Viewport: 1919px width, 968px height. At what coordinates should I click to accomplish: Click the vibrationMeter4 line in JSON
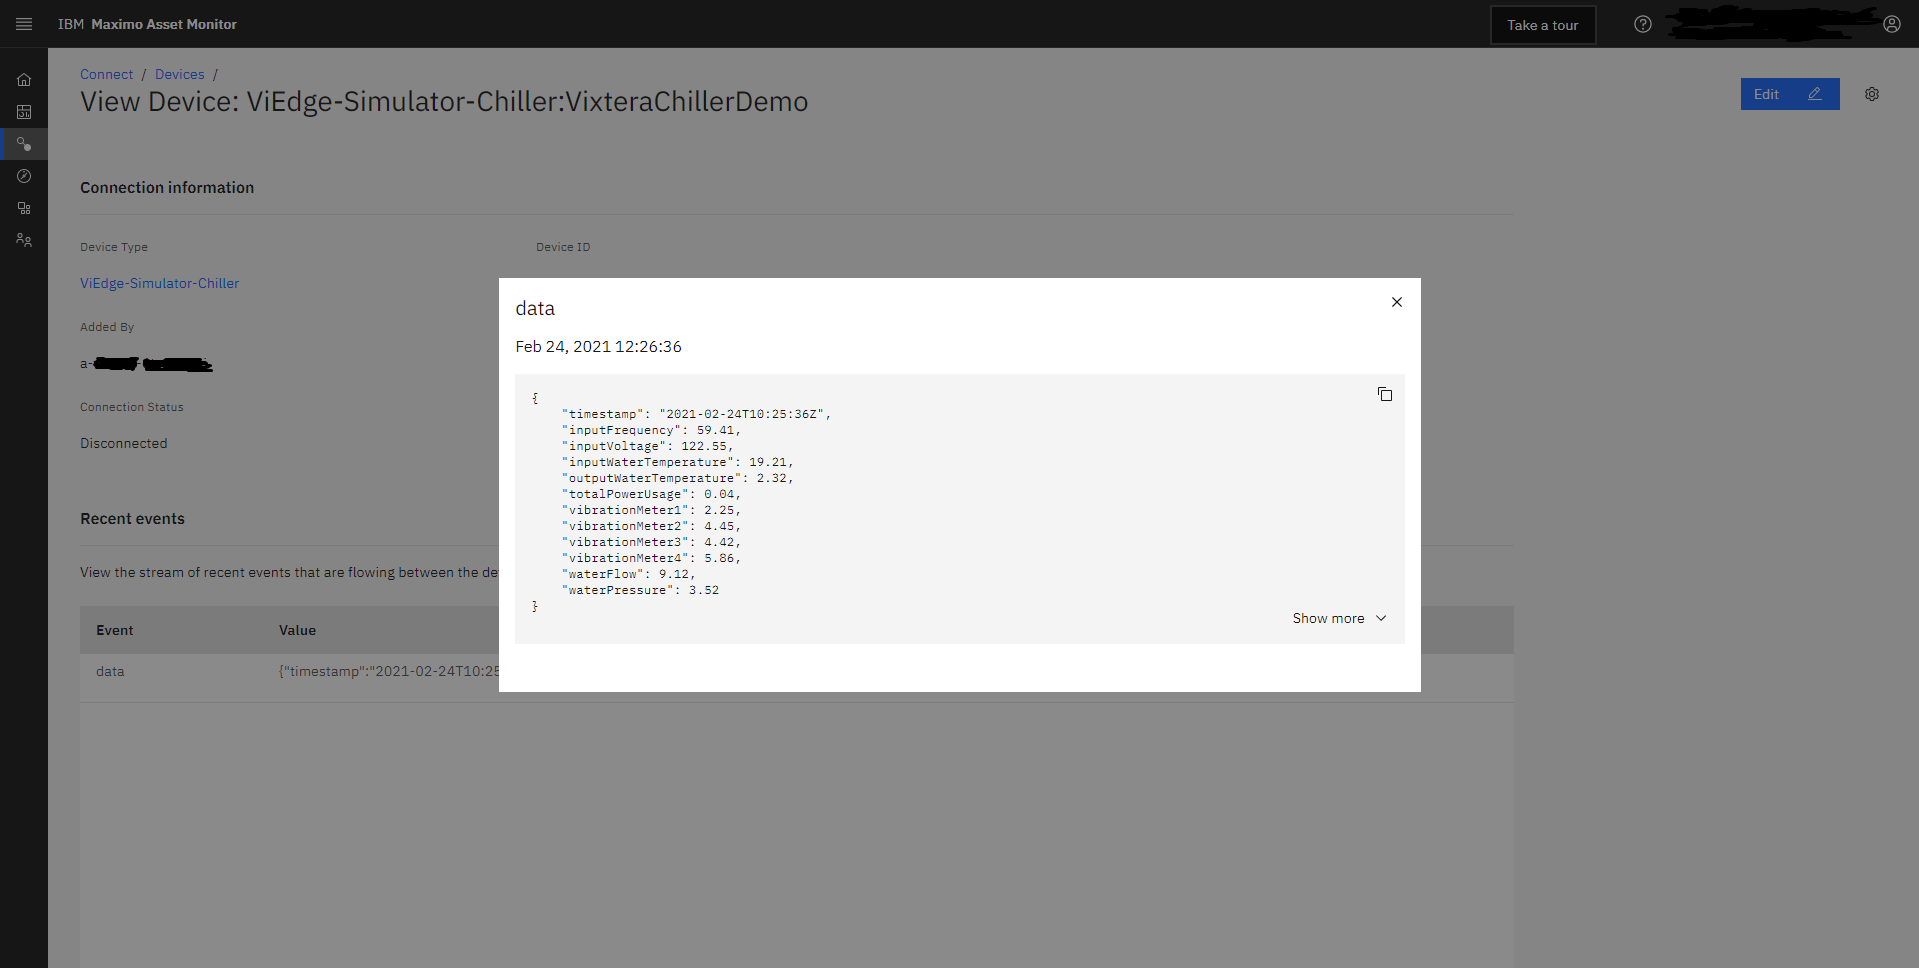[x=651, y=558]
